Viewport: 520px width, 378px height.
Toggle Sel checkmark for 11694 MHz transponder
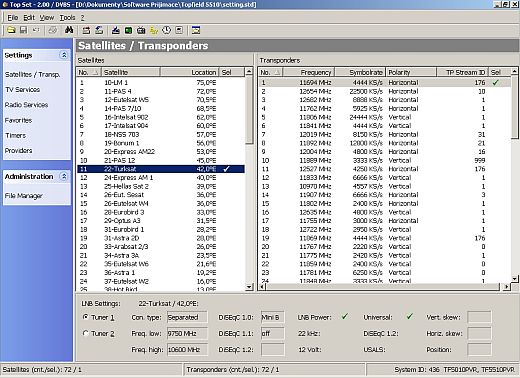pos(496,83)
